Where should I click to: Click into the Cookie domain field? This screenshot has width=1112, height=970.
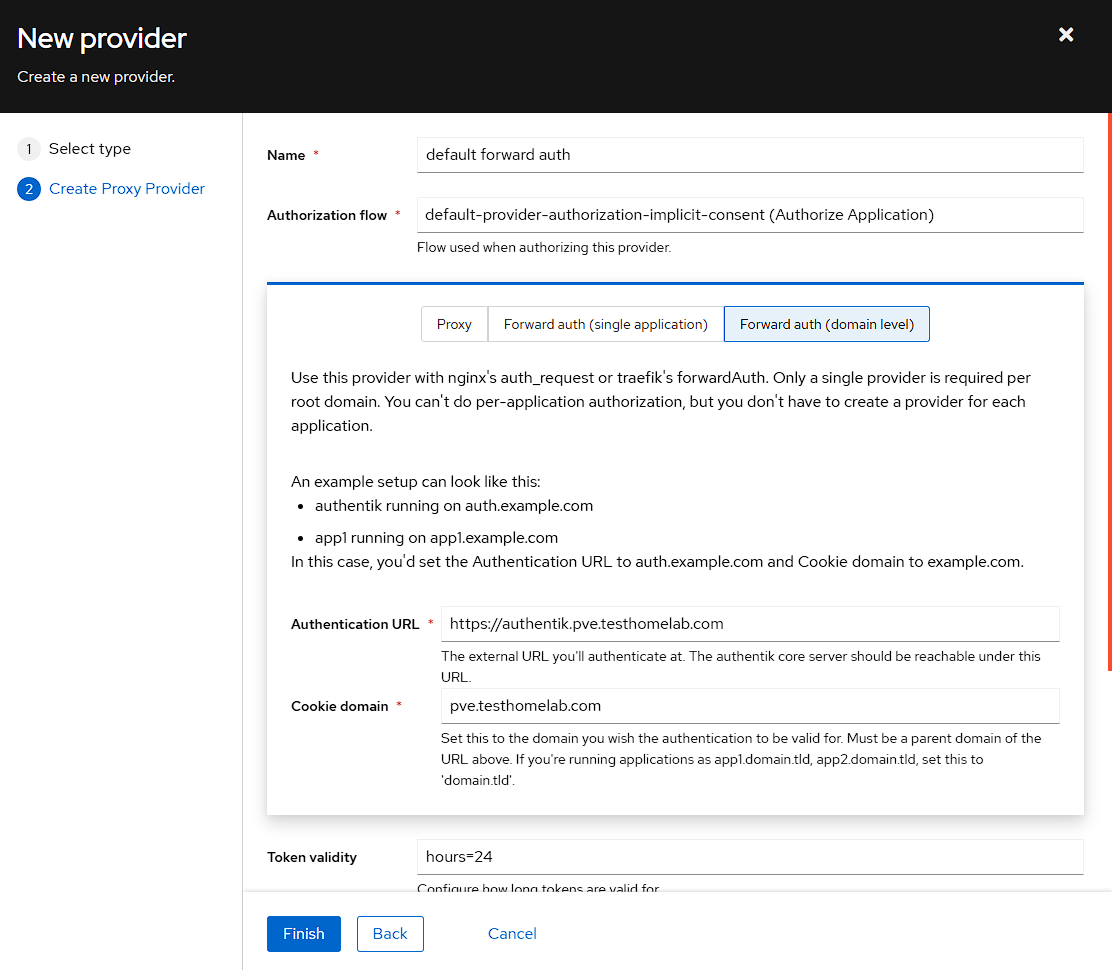click(749, 706)
